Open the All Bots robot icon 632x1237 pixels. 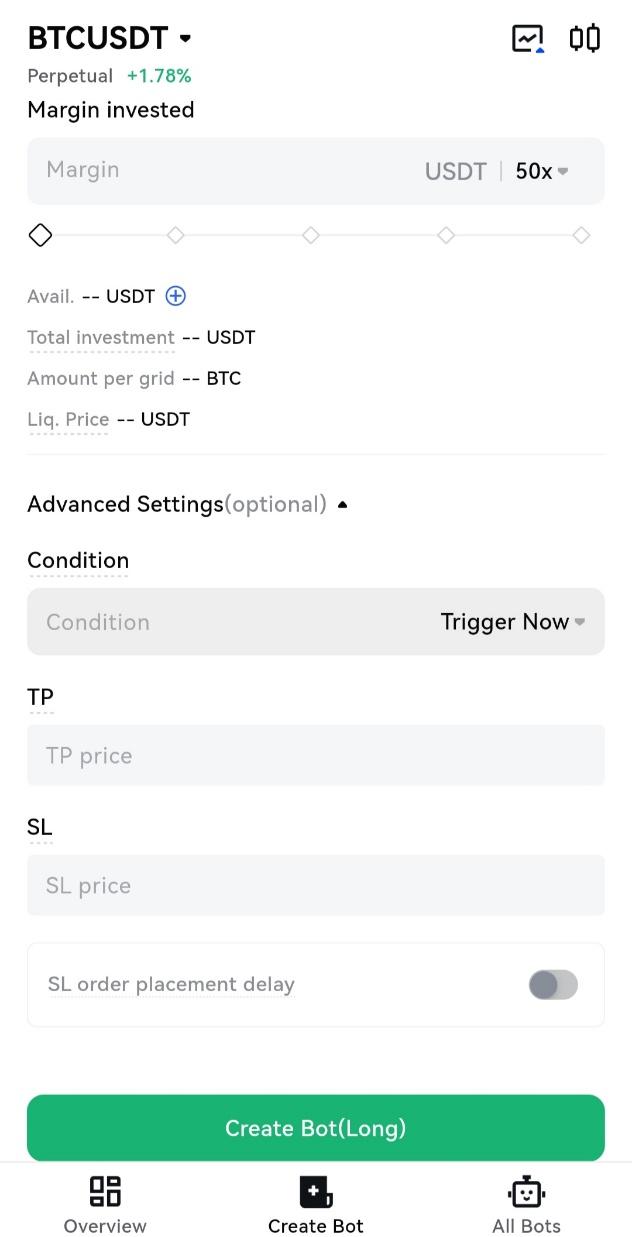[526, 1191]
